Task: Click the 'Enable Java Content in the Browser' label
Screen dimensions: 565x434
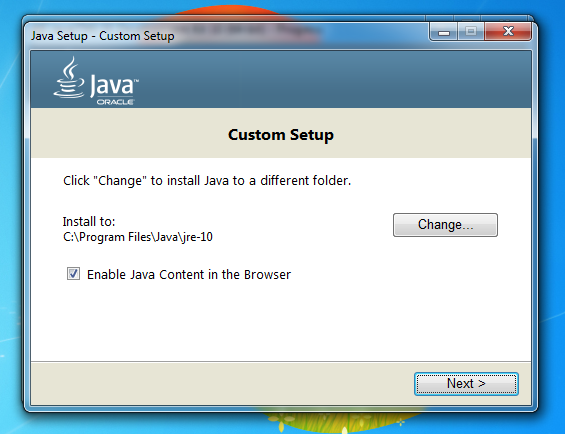Action: tap(189, 275)
